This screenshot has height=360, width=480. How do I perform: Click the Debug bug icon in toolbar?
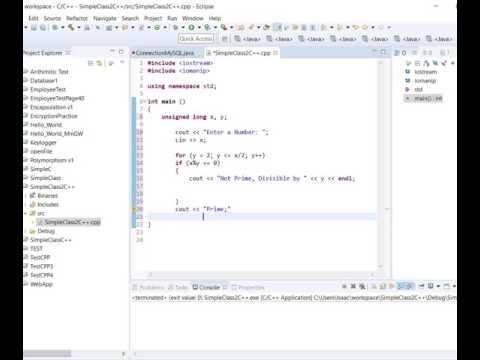tap(175, 28)
